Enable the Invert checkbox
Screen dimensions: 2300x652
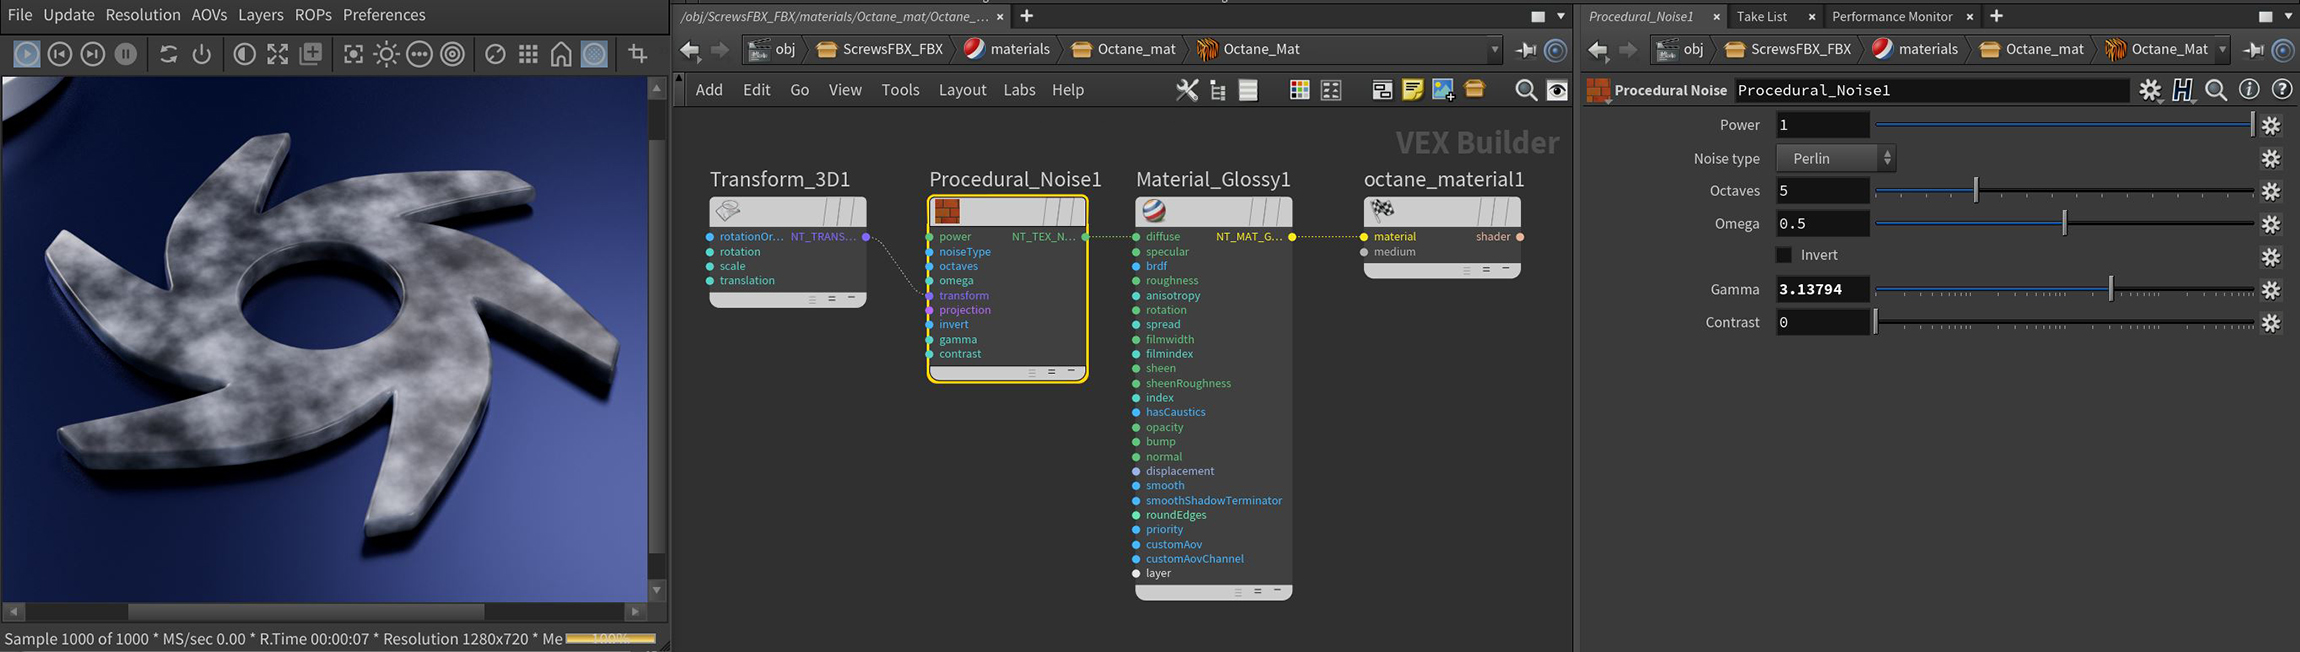[x=1784, y=255]
